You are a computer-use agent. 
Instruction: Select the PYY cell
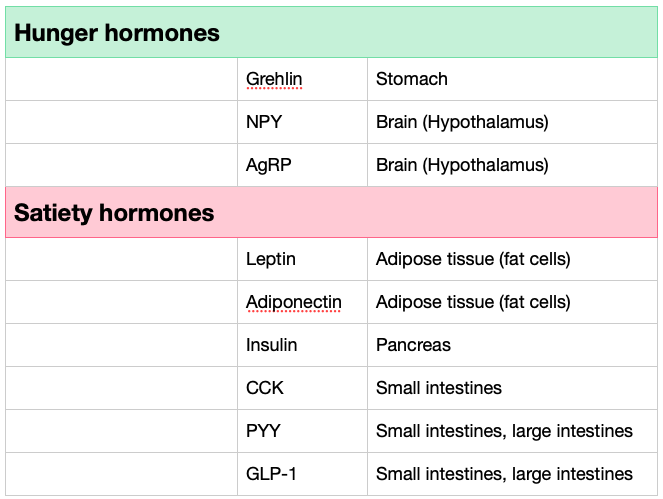(302, 431)
